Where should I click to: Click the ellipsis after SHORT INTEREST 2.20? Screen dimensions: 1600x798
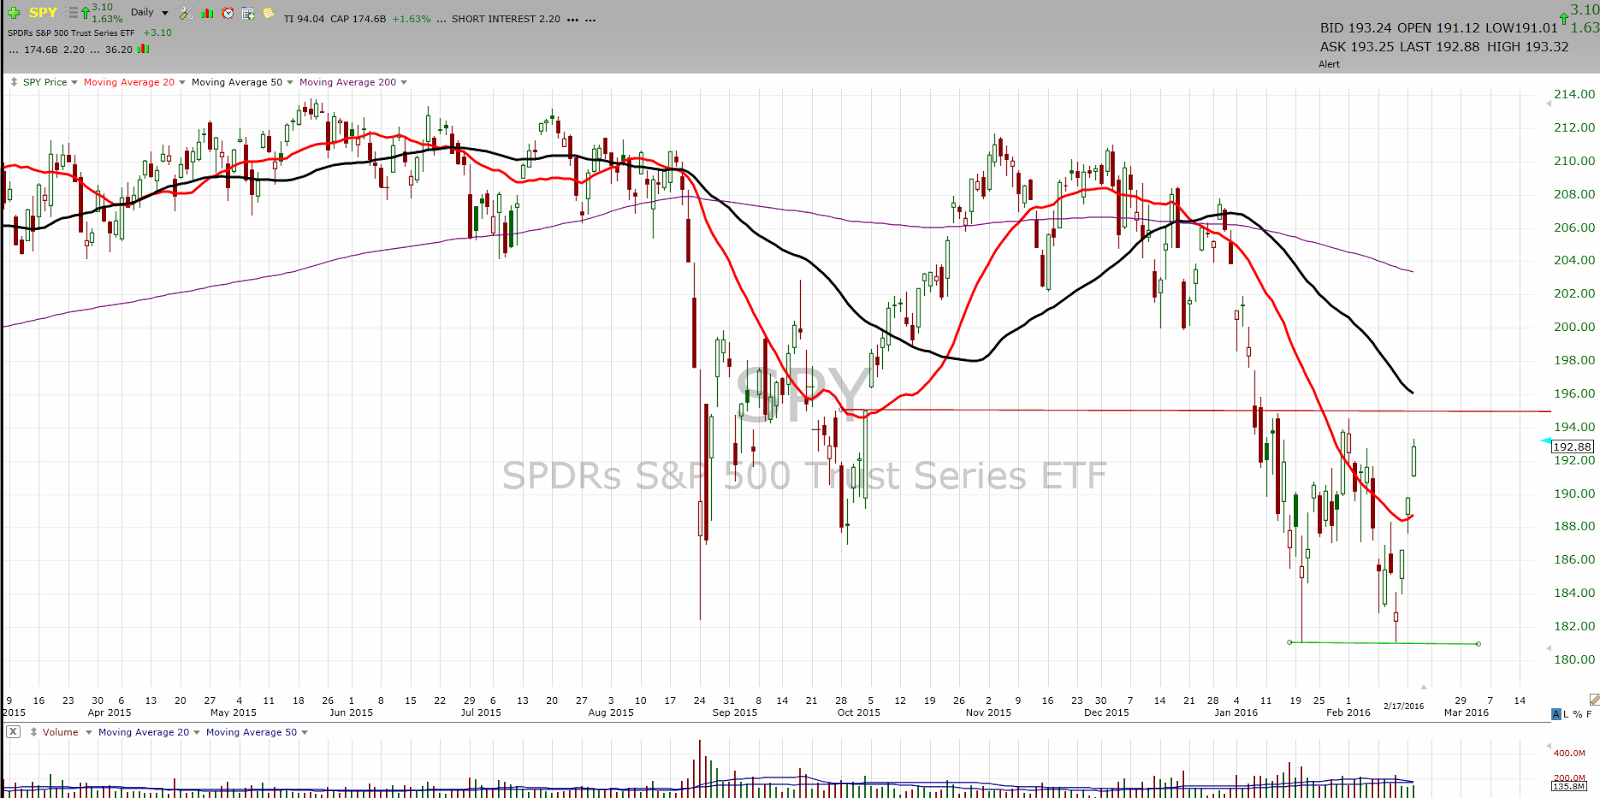(x=573, y=20)
